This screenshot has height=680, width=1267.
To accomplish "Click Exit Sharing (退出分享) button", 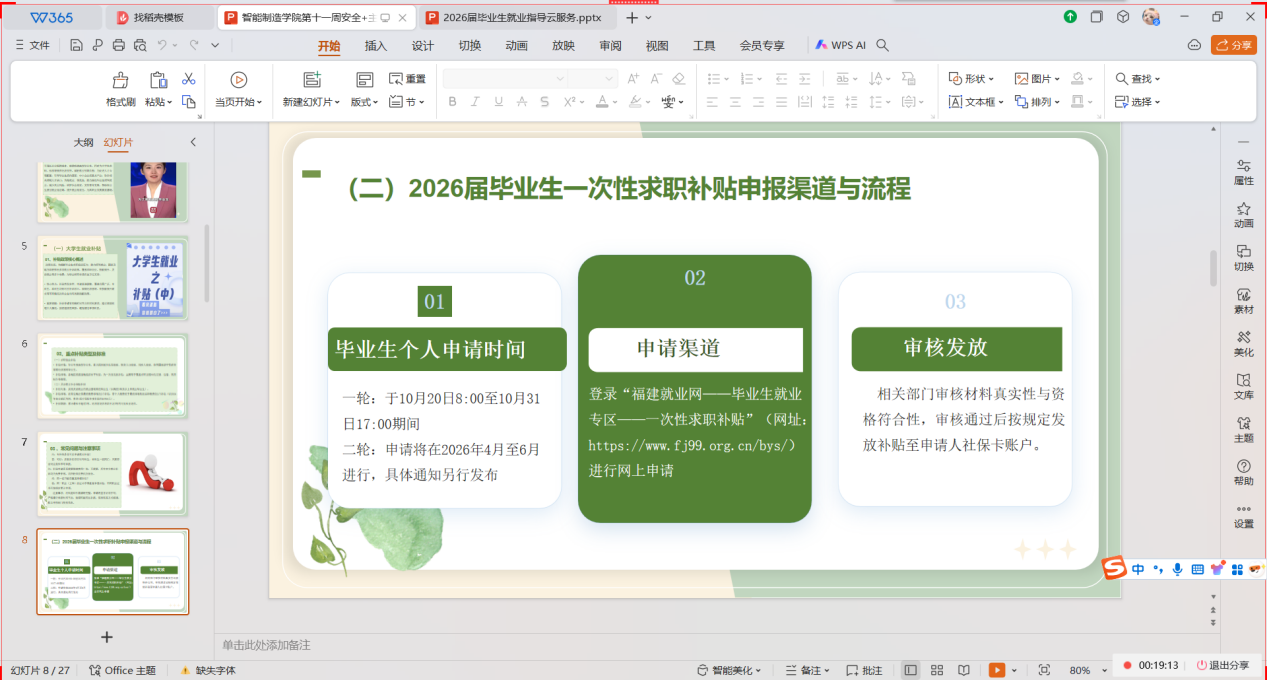I will 1222,665.
